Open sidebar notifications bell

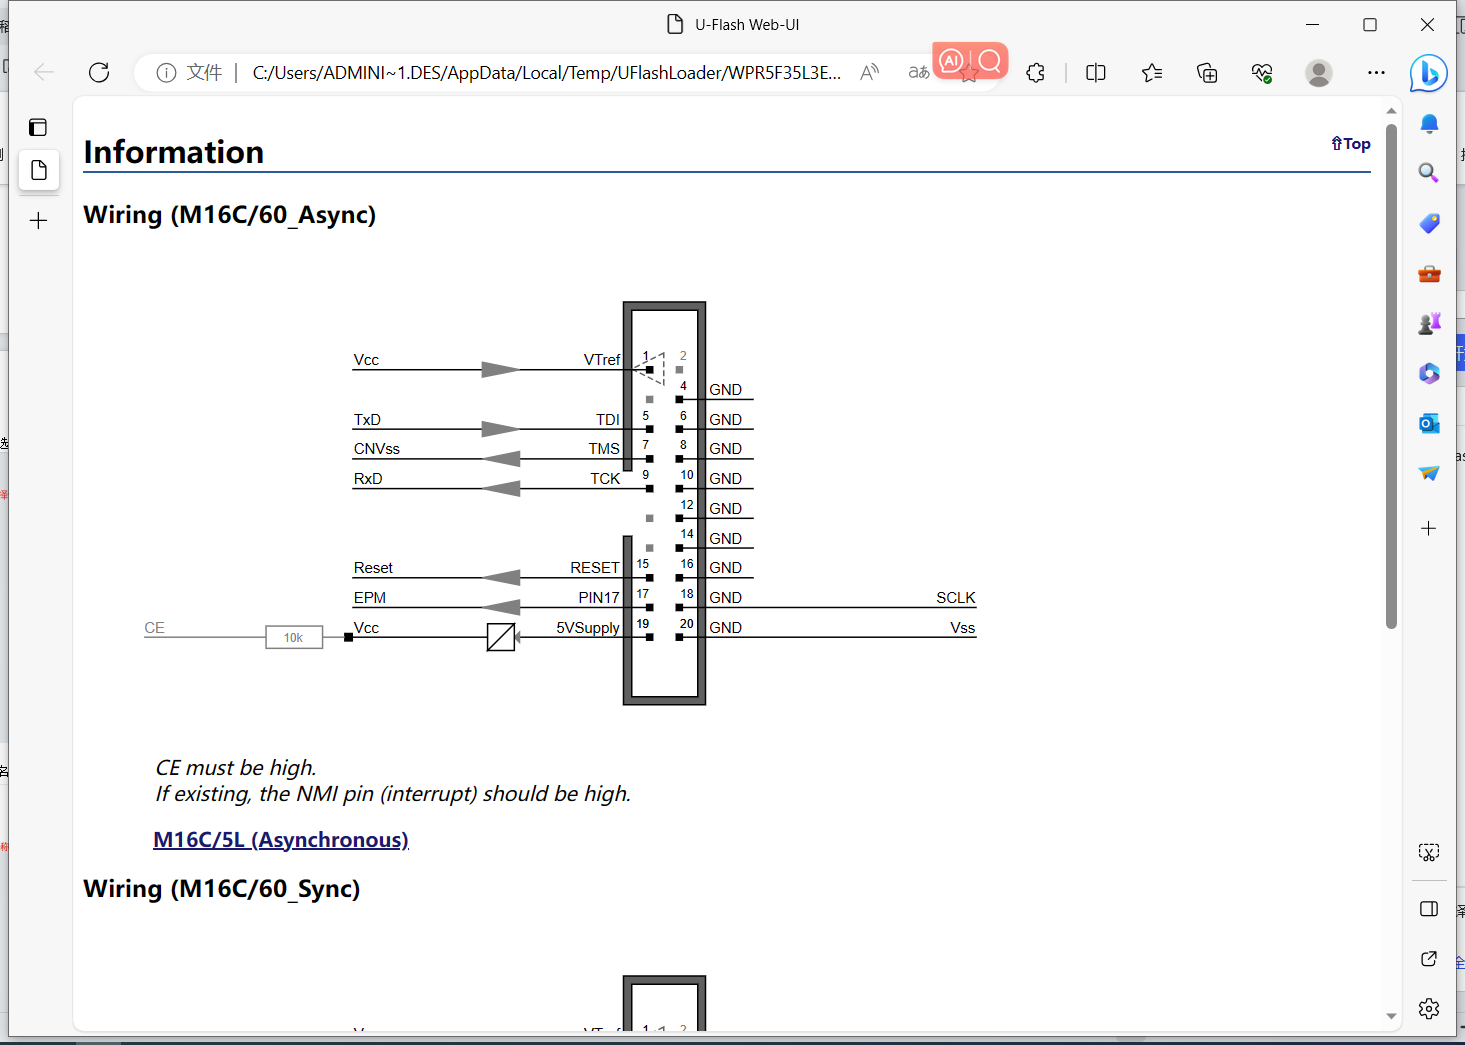click(x=1429, y=123)
